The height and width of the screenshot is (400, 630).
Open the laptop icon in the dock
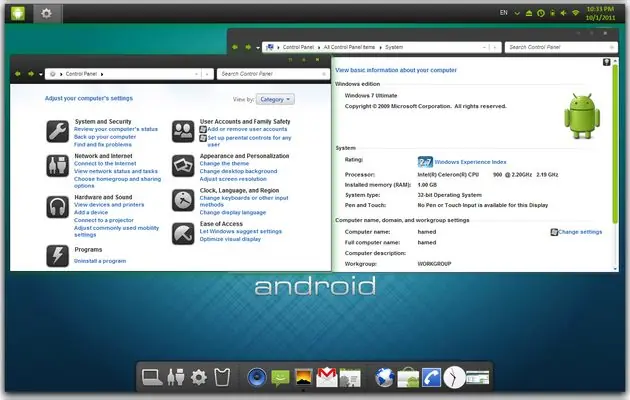[152, 378]
